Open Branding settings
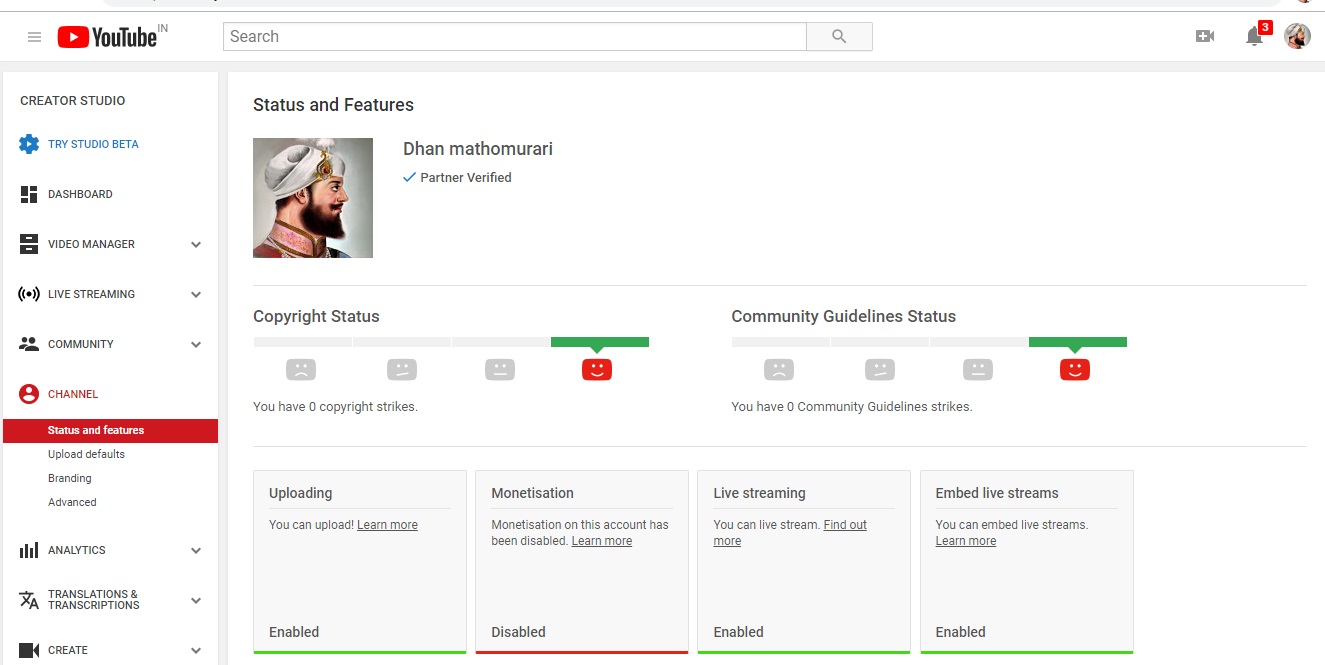 (x=69, y=478)
